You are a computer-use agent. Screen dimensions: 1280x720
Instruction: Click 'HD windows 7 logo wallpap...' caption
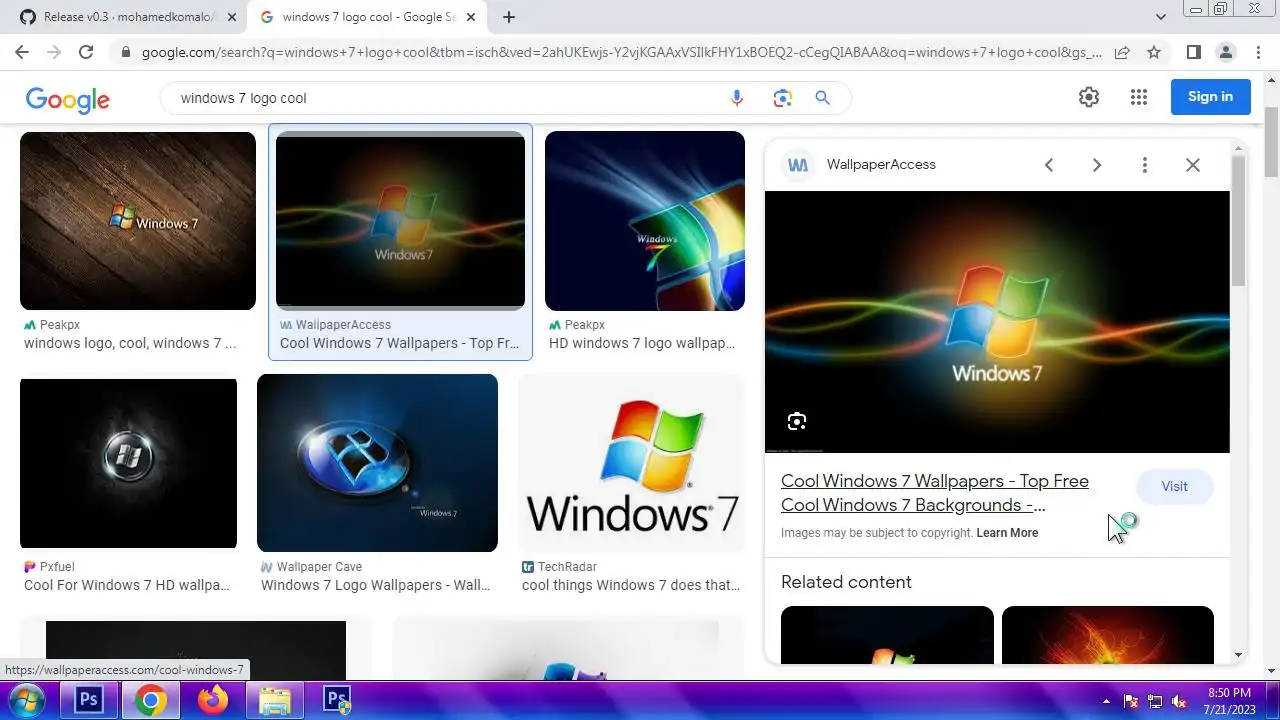642,343
